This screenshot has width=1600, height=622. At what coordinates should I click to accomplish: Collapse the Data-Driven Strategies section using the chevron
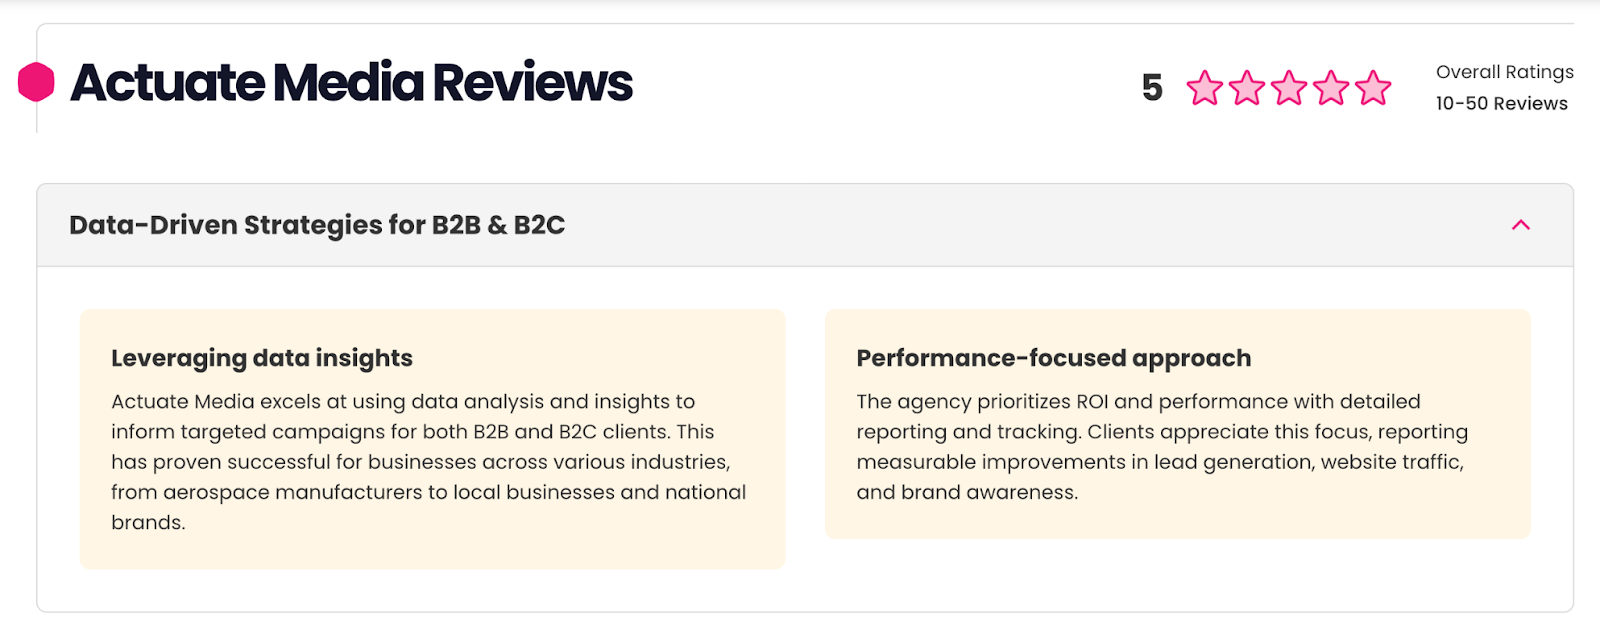[x=1520, y=225]
